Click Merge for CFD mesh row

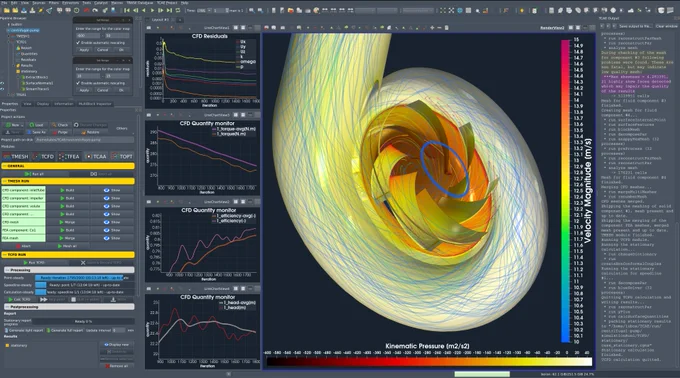pos(67,222)
